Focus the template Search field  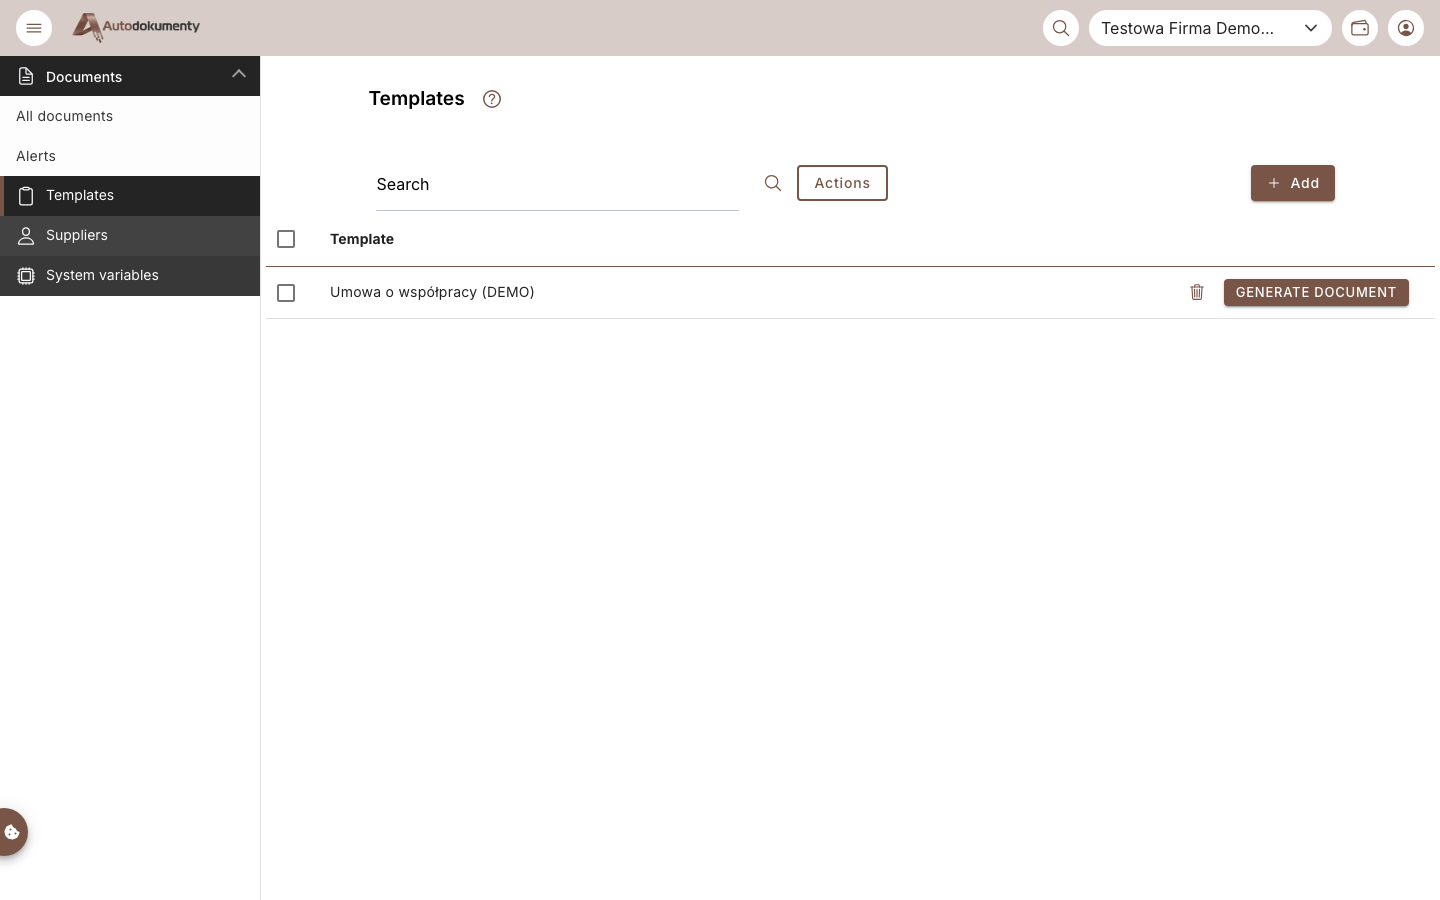coord(557,185)
